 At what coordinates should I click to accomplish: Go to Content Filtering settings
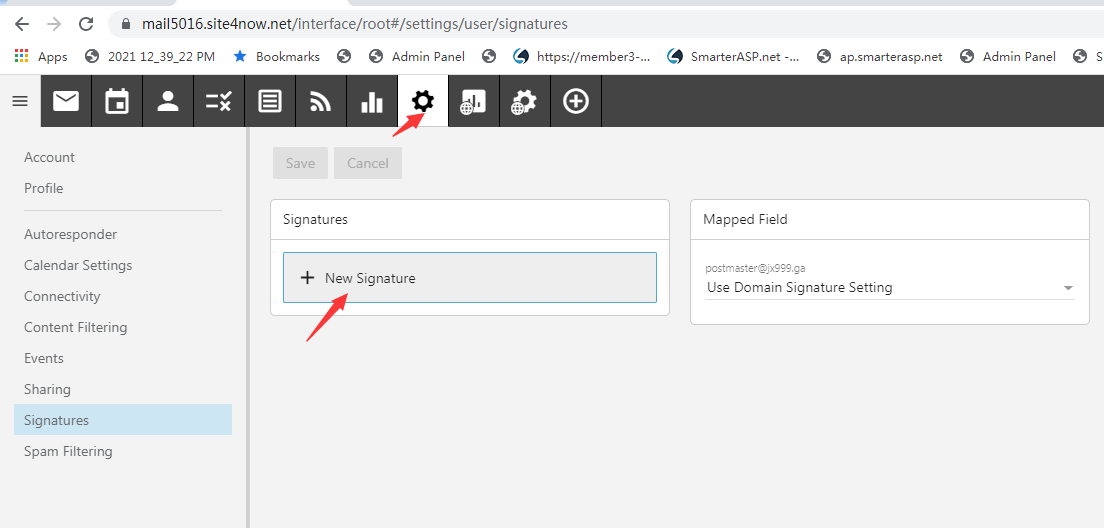(75, 327)
